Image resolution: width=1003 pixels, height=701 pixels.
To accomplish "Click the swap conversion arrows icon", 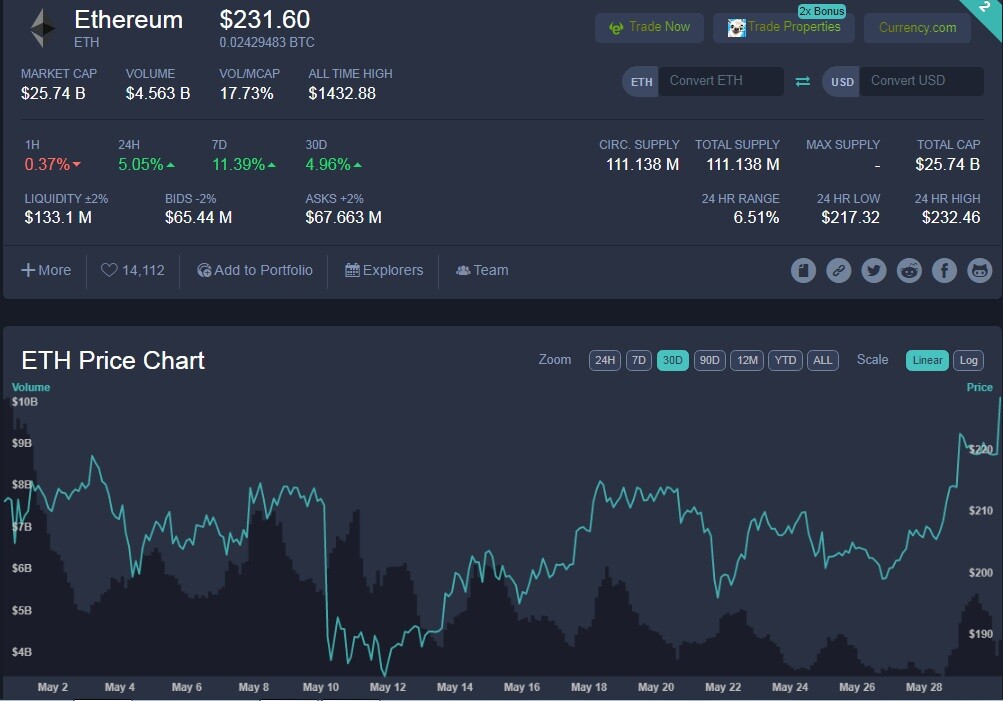I will tap(803, 81).
